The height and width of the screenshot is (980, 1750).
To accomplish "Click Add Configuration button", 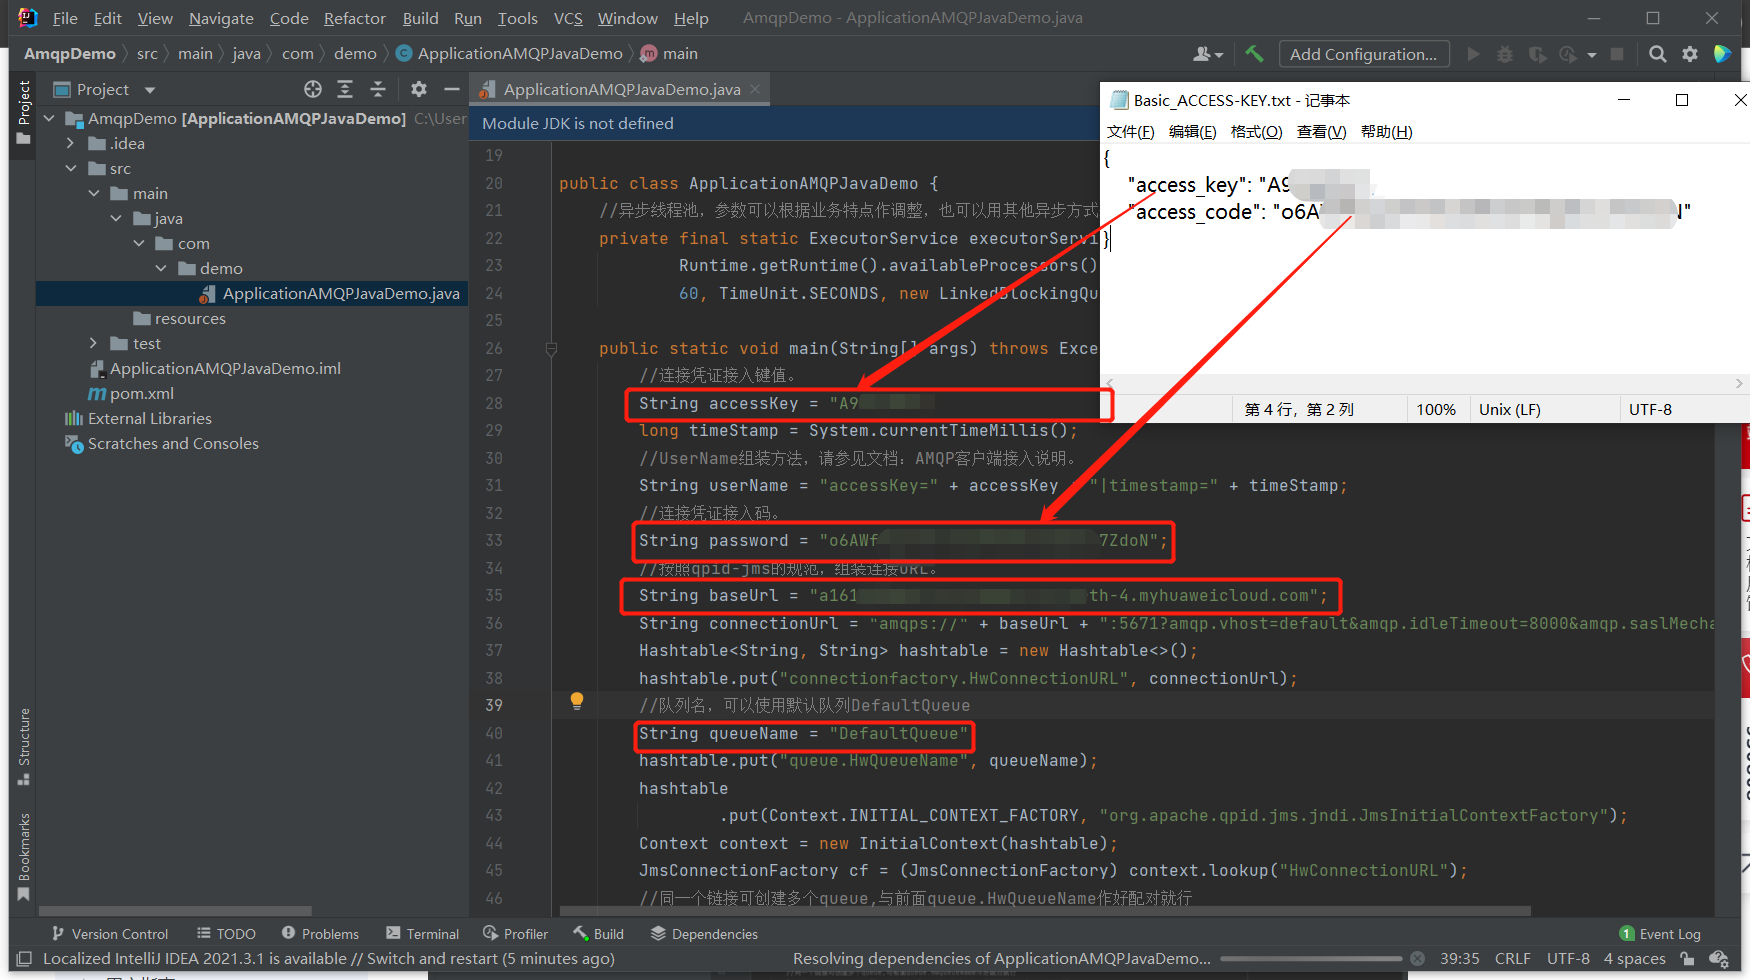I will click(1363, 54).
